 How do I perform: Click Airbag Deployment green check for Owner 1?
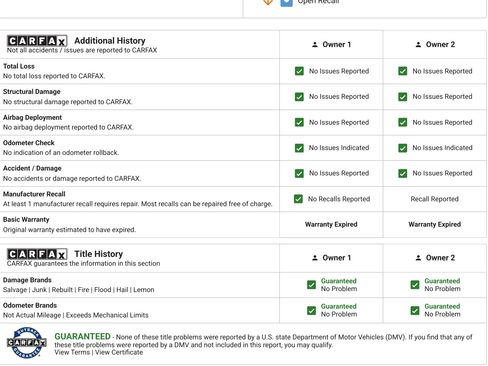[x=299, y=122]
